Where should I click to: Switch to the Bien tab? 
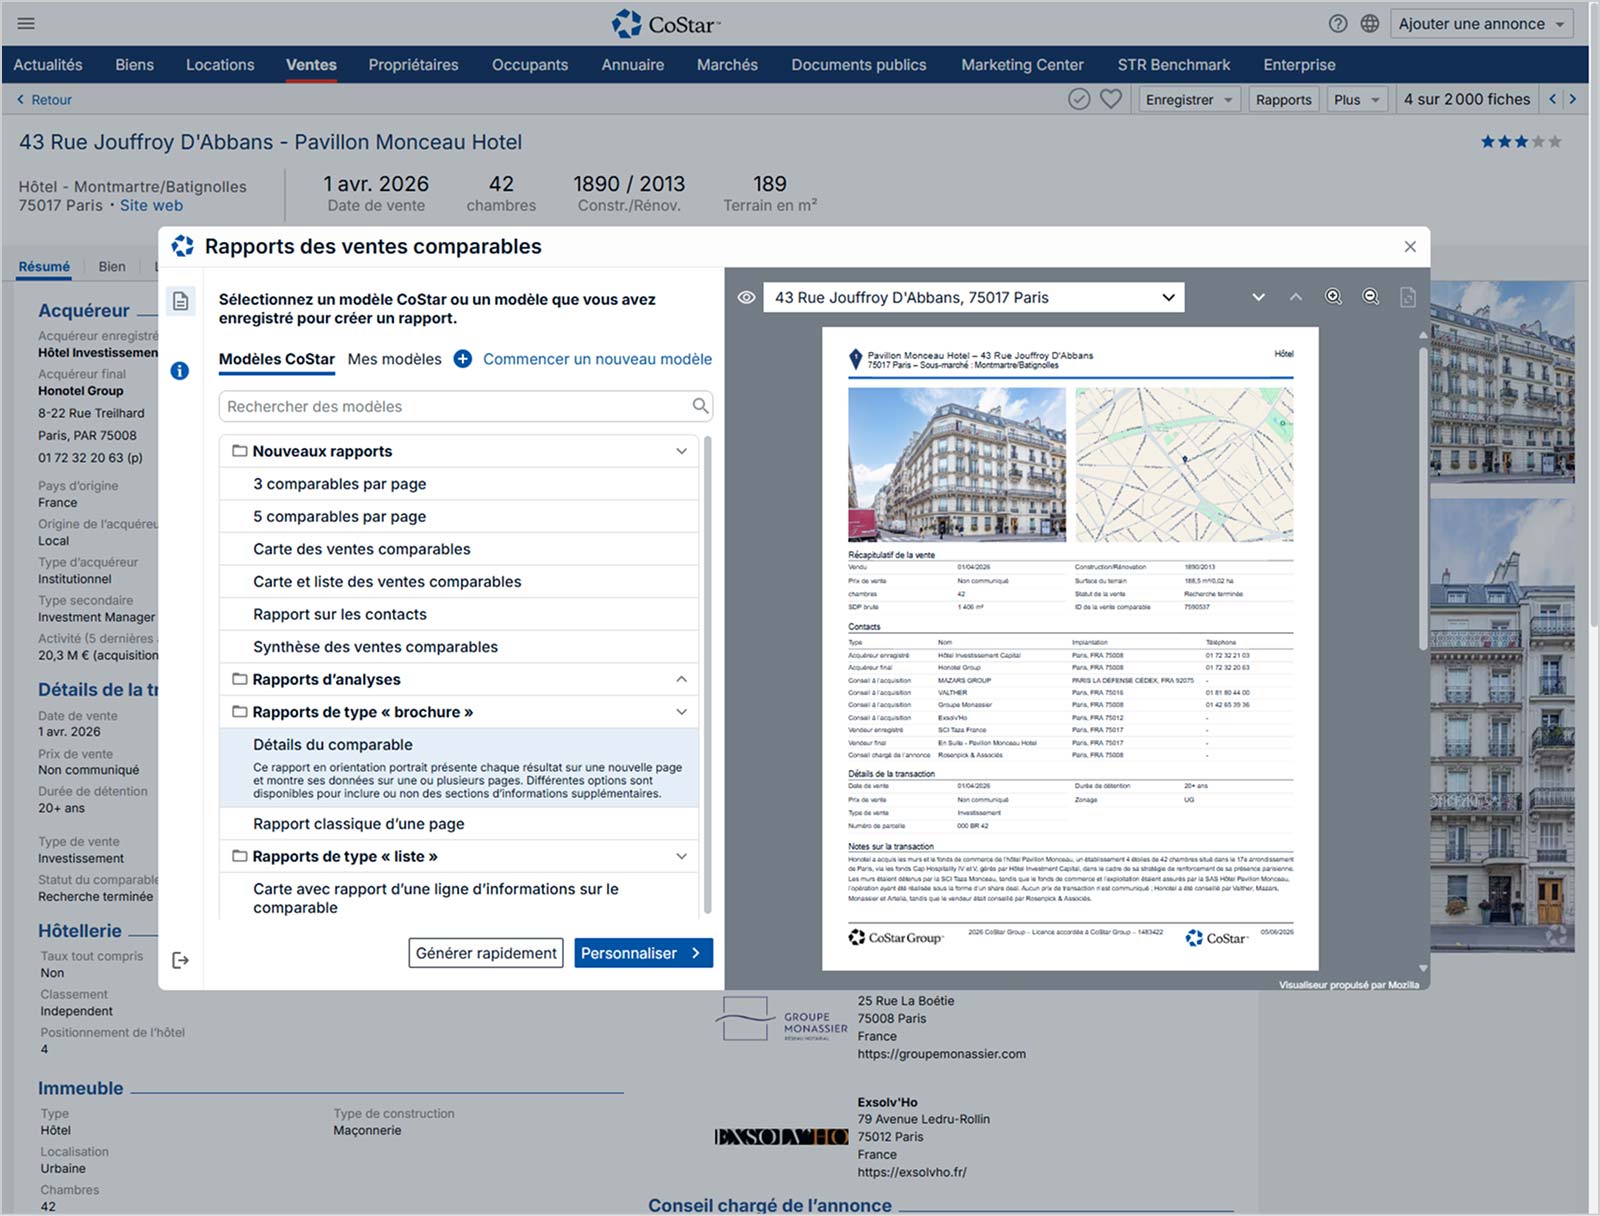point(112,267)
